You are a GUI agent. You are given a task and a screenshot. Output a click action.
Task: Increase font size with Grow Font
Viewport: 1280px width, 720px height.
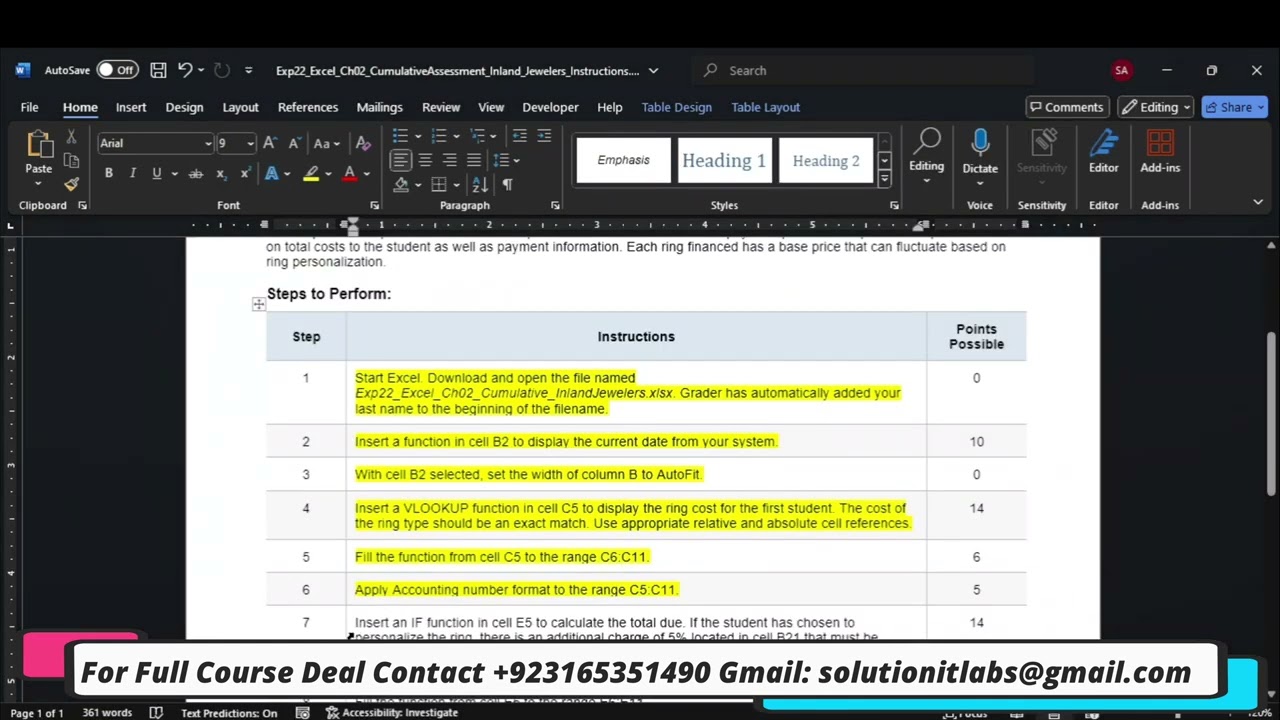pos(270,143)
